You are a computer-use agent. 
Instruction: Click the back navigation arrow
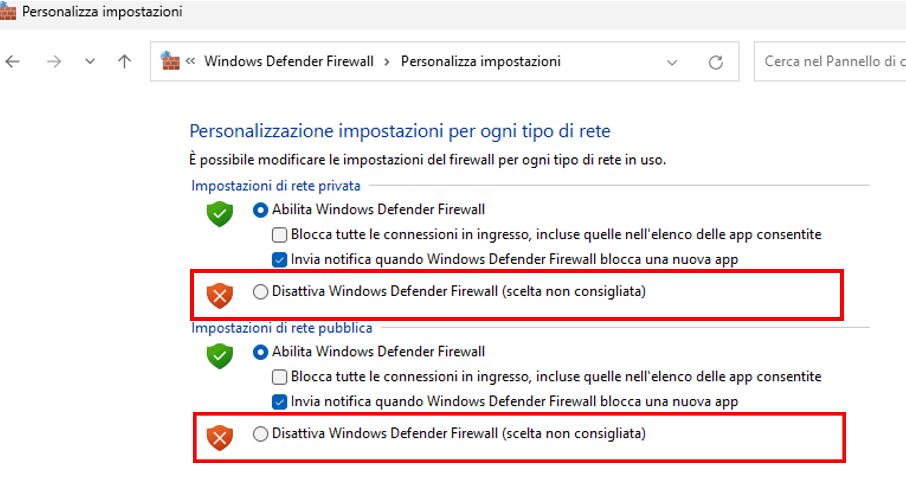[13, 61]
